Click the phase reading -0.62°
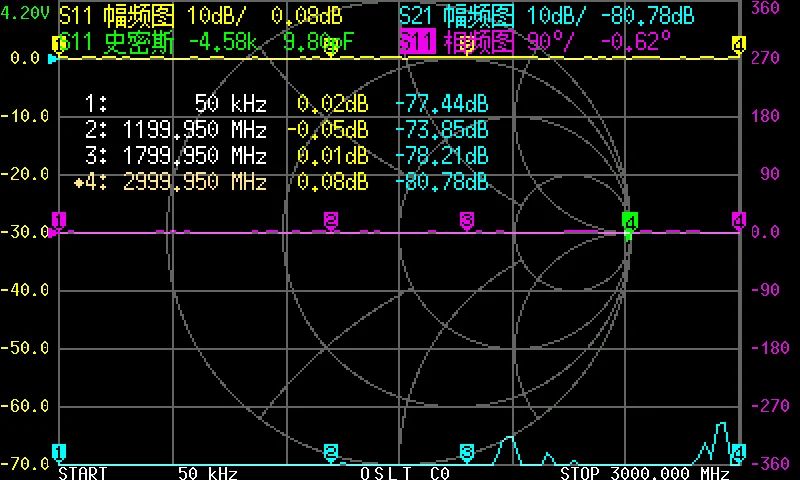The width and height of the screenshot is (800, 480). click(x=636, y=41)
